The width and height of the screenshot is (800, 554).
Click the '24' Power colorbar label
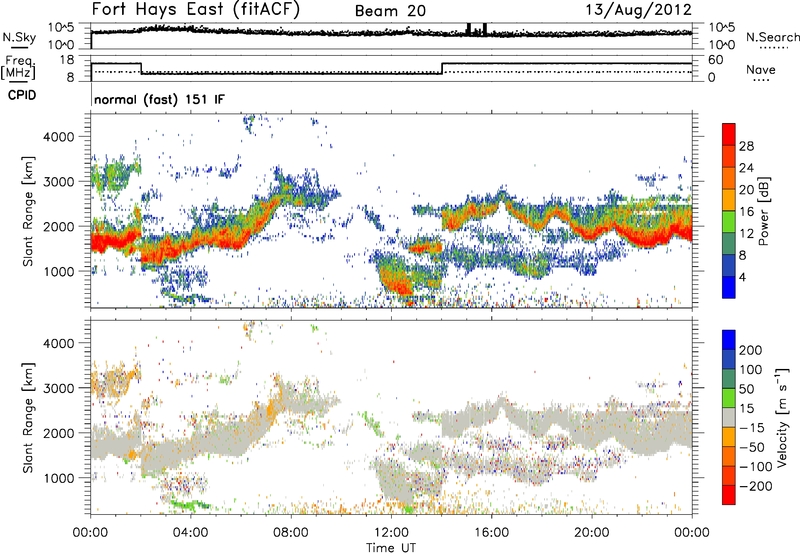[x=746, y=168]
